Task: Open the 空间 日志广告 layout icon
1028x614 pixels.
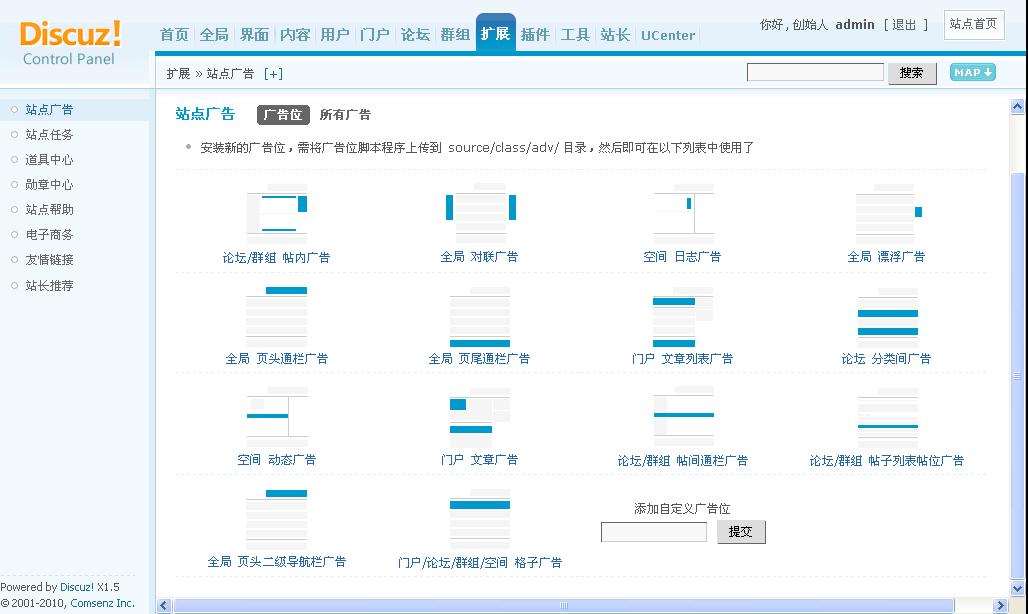Action: pos(683,214)
